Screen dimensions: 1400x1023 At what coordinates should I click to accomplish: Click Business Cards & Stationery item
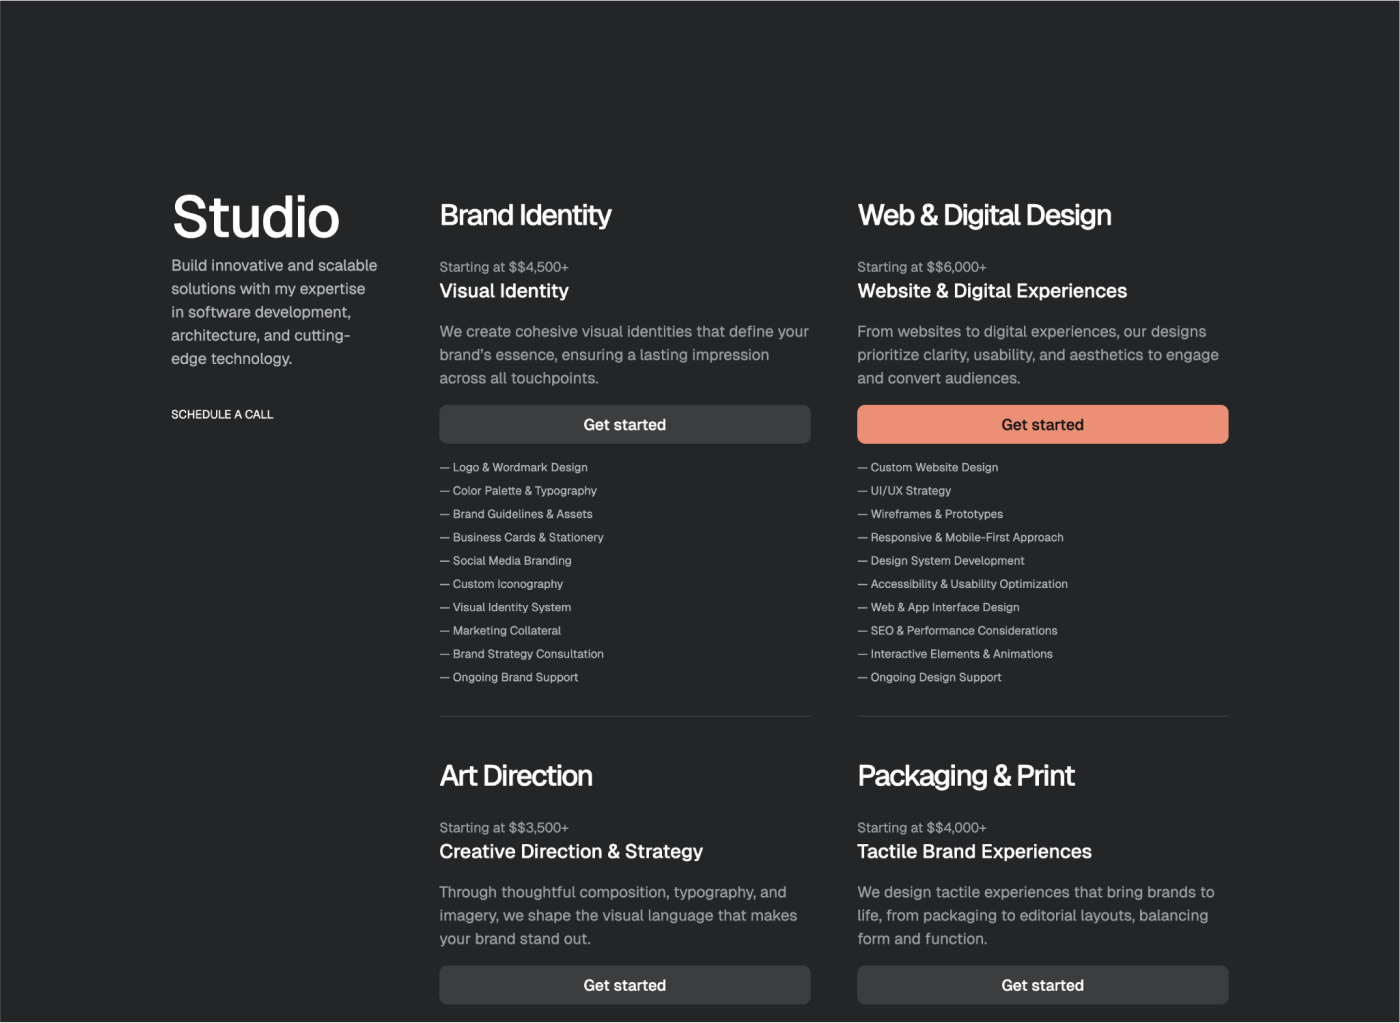[522, 537]
